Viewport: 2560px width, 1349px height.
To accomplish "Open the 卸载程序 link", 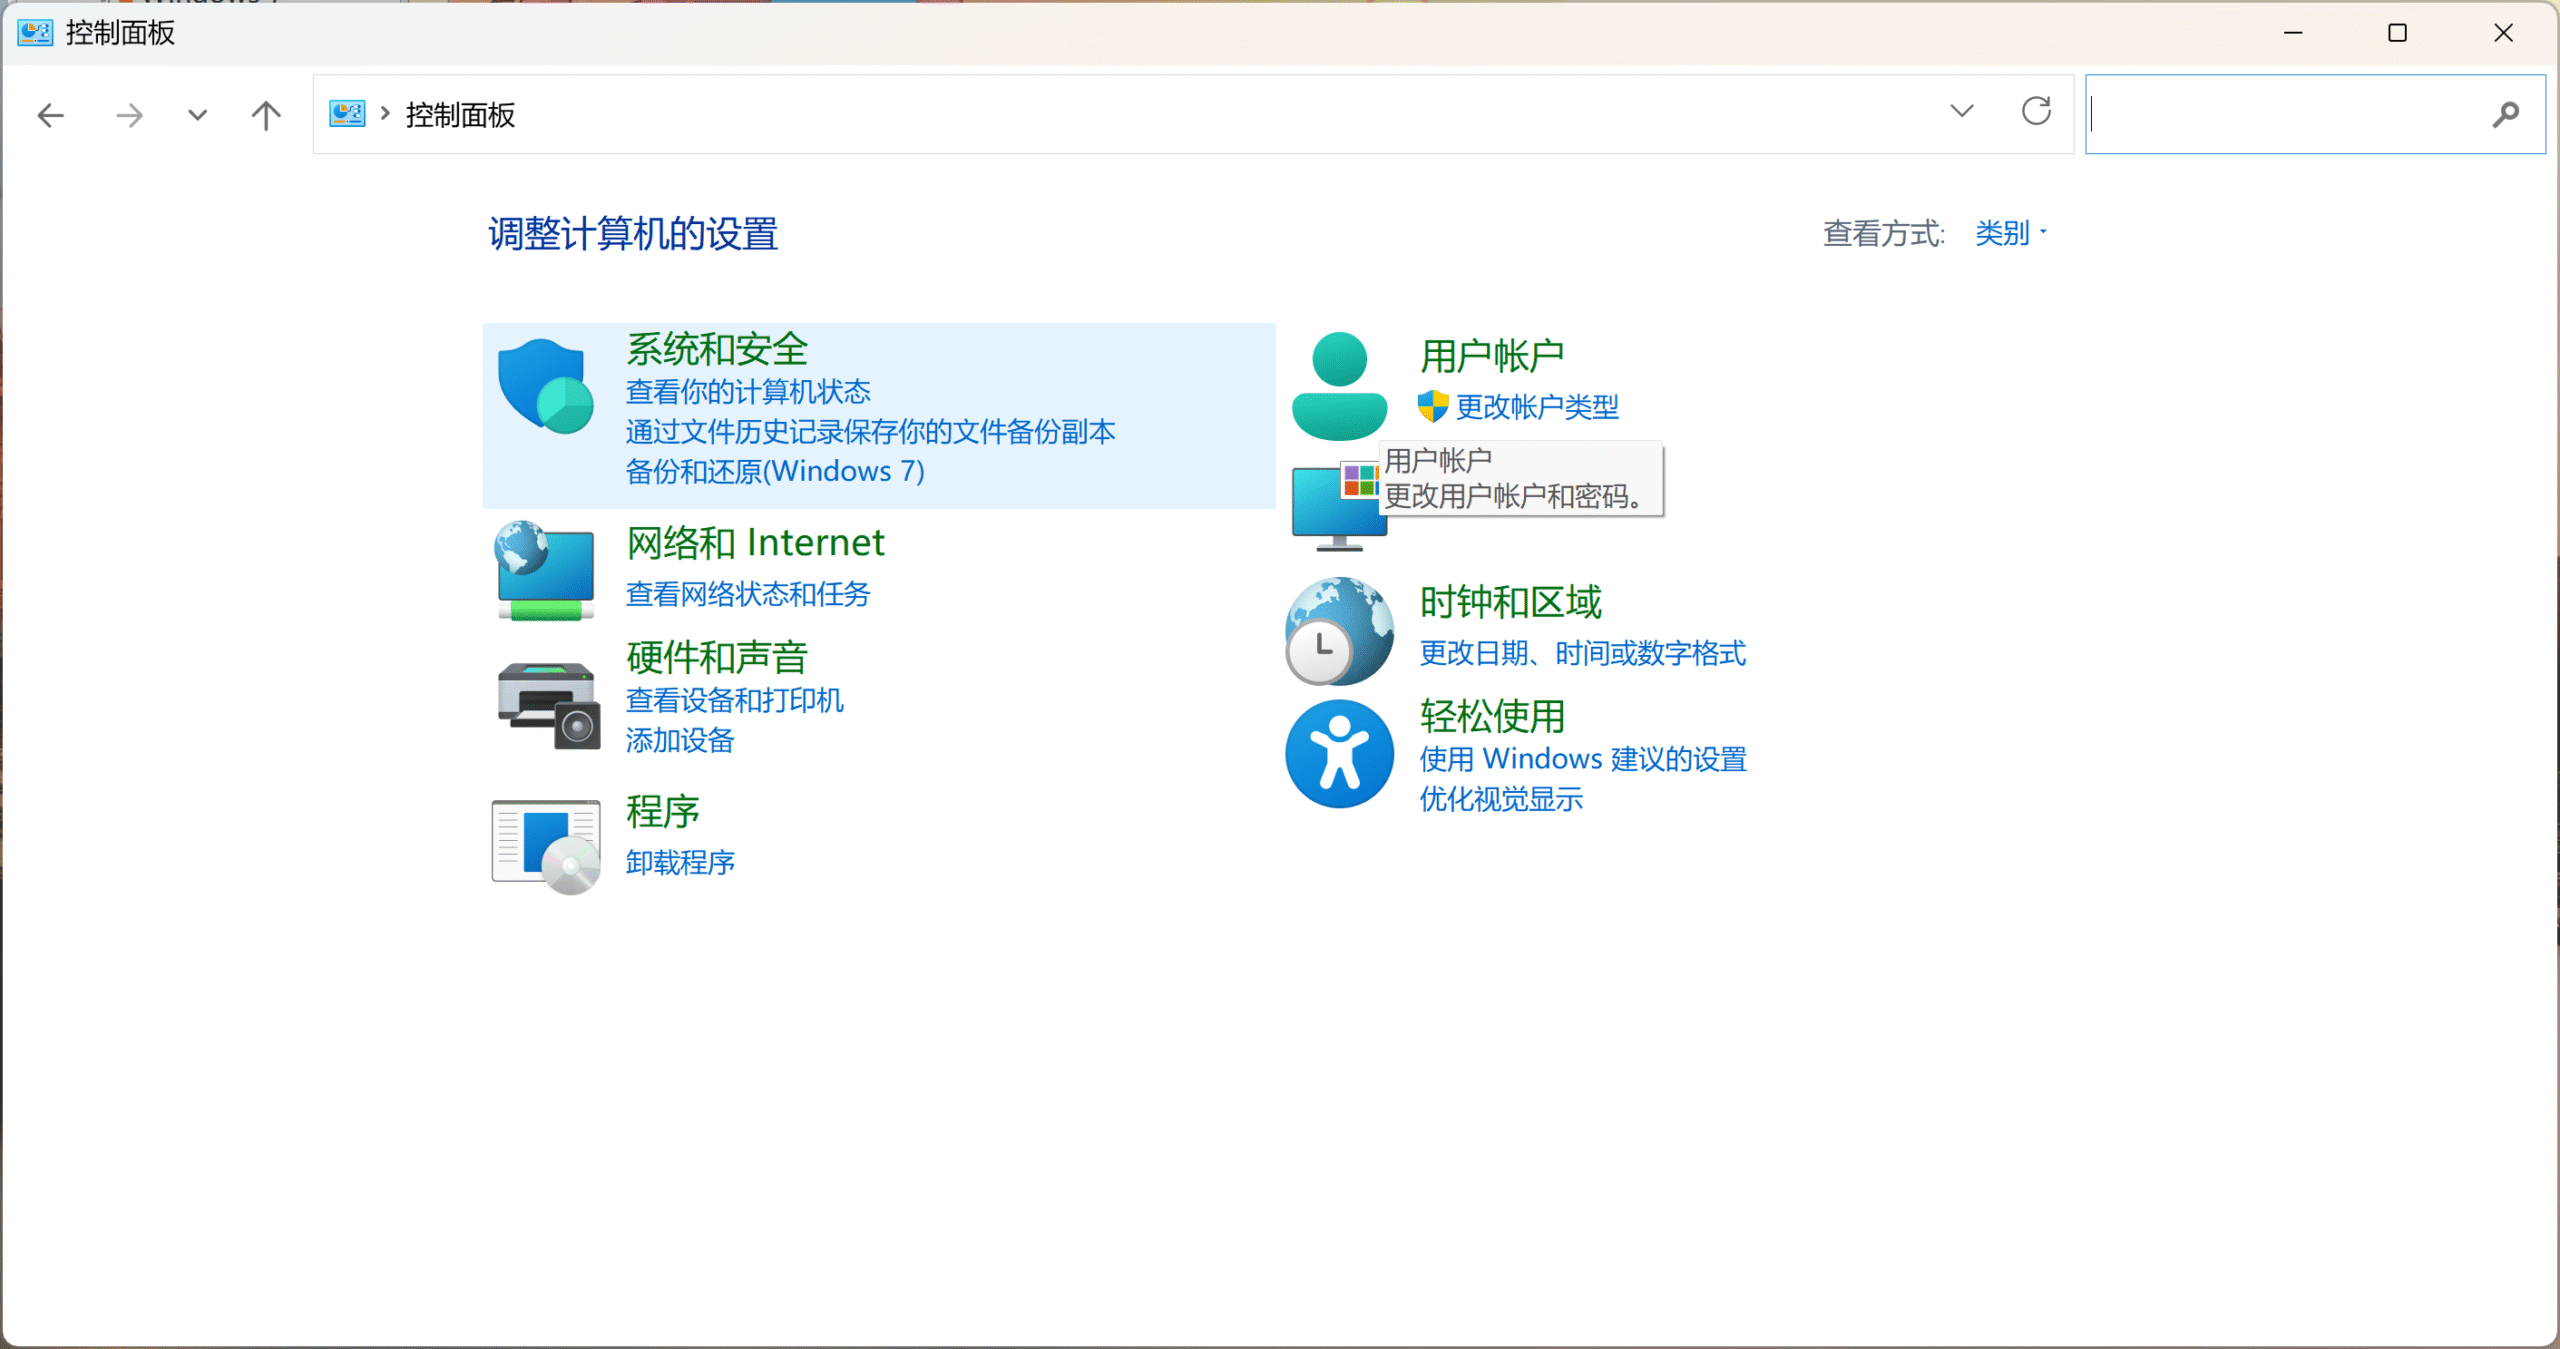I will click(680, 862).
